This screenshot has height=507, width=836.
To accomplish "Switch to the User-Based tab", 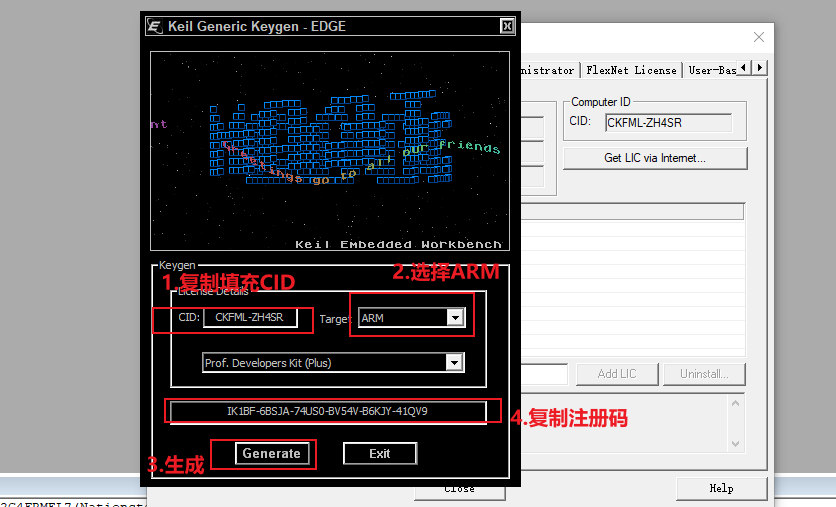I will (x=711, y=70).
